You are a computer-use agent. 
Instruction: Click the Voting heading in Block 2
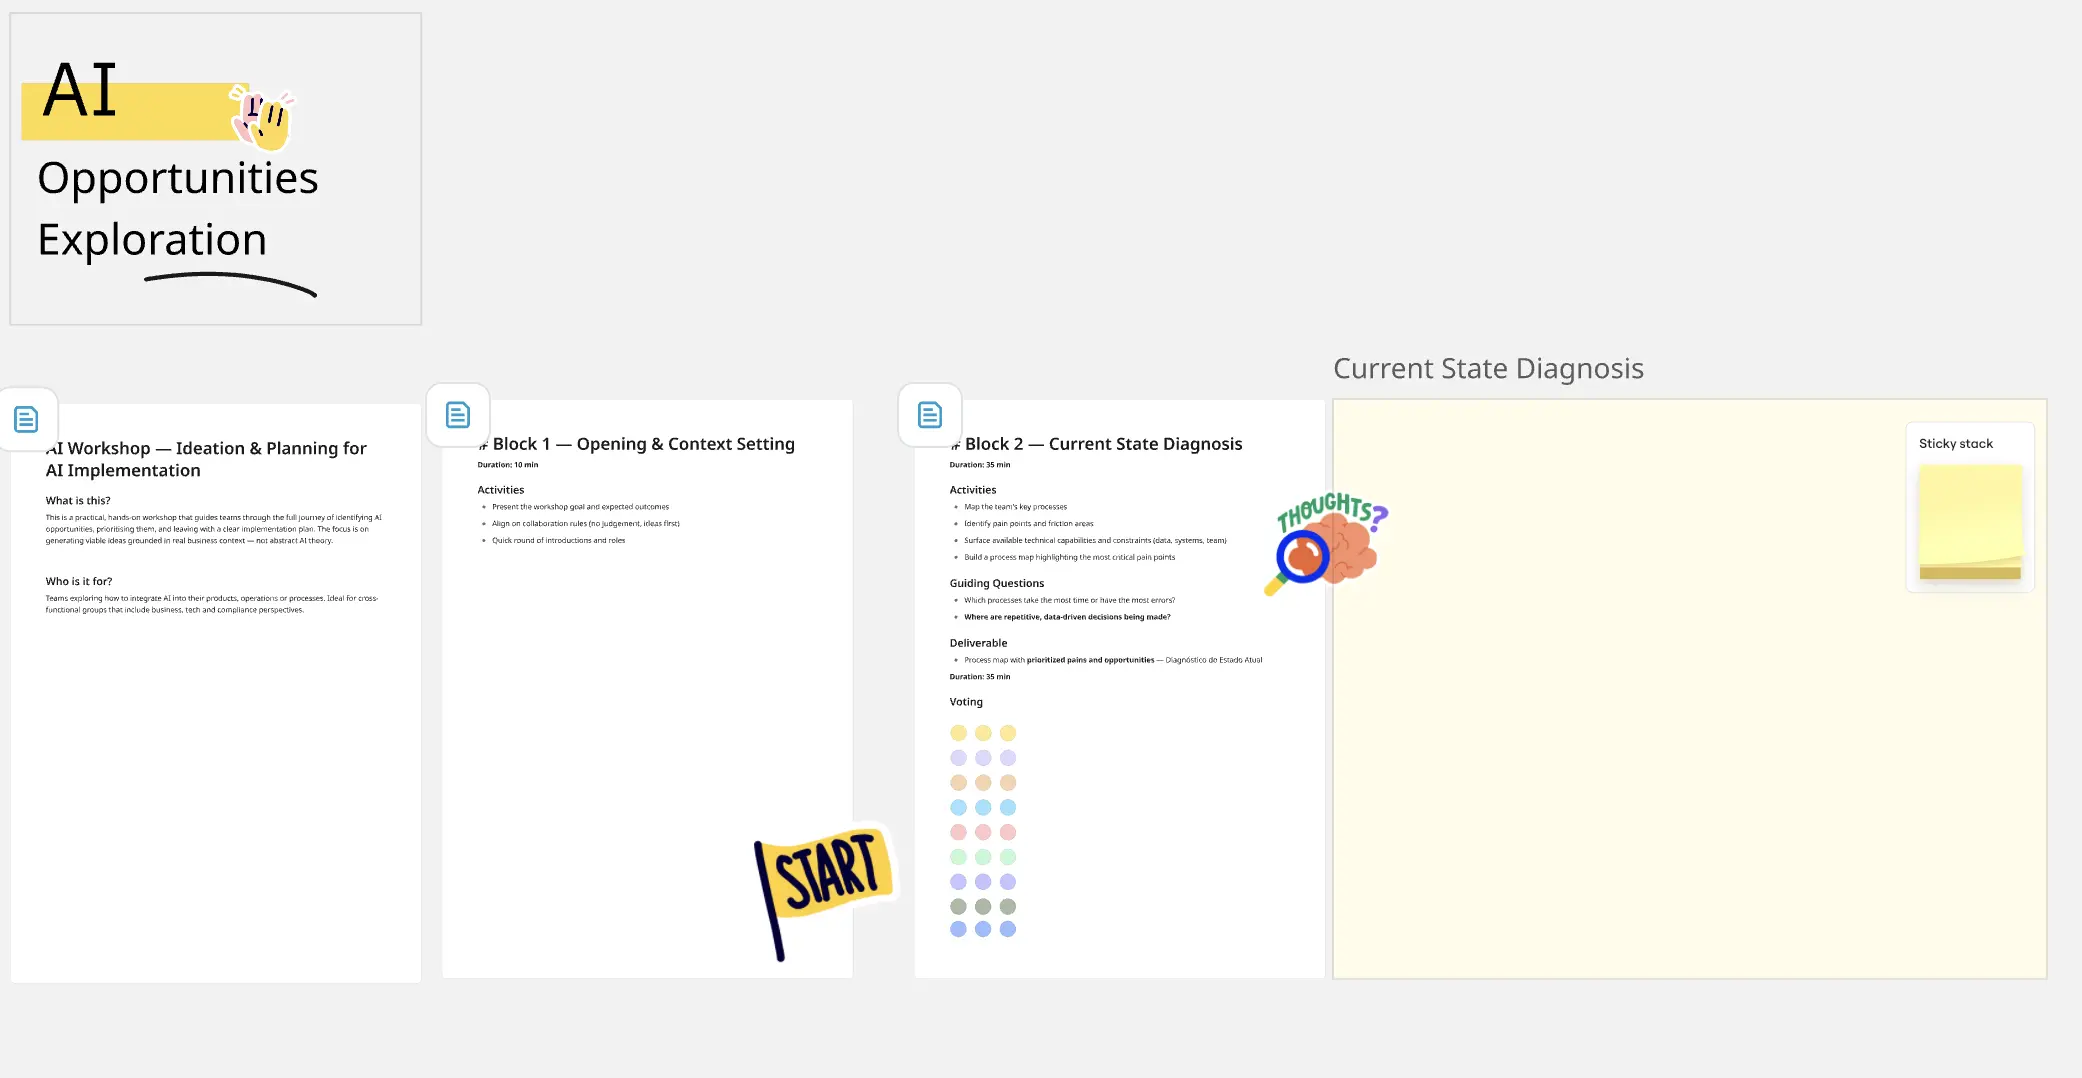click(x=966, y=702)
